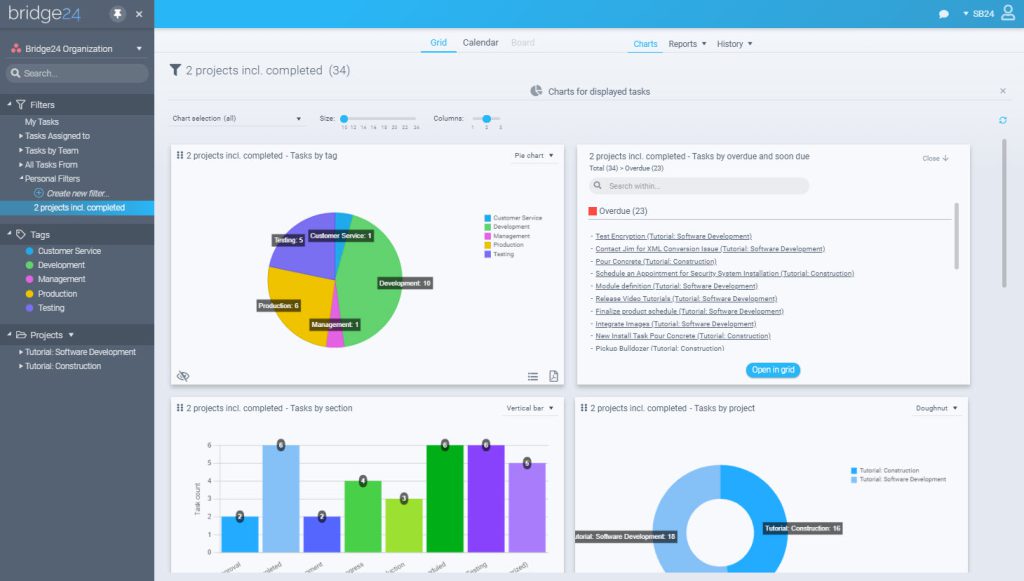Open the chat messages icon
The width and height of the screenshot is (1024, 581).
pyautogui.click(x=944, y=14)
